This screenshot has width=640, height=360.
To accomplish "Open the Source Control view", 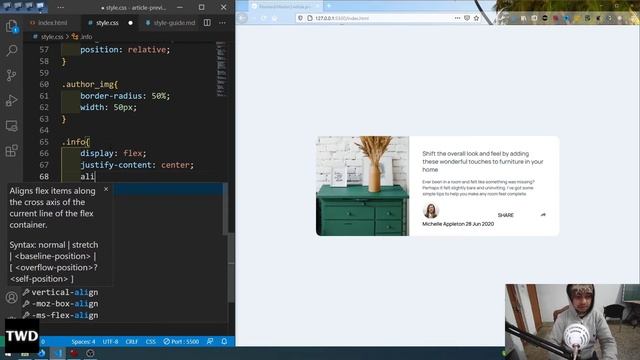I will 11,75.
